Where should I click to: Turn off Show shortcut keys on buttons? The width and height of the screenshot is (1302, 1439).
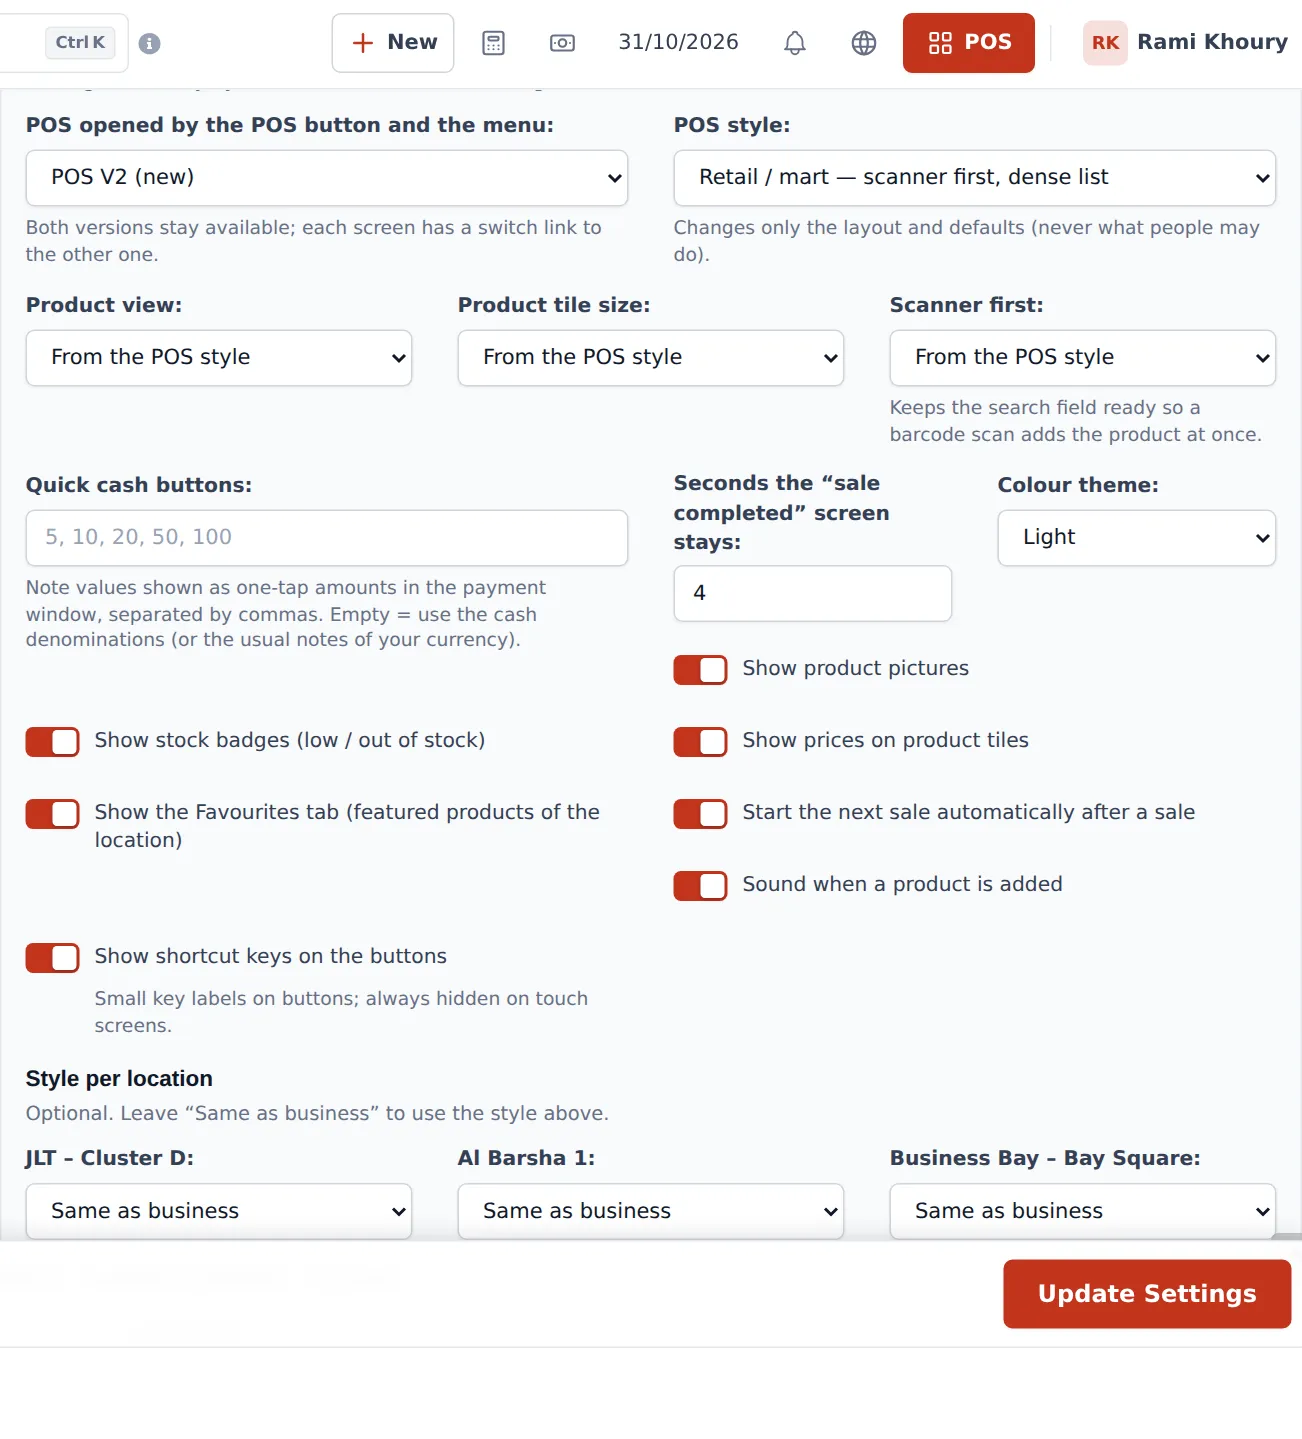click(52, 958)
